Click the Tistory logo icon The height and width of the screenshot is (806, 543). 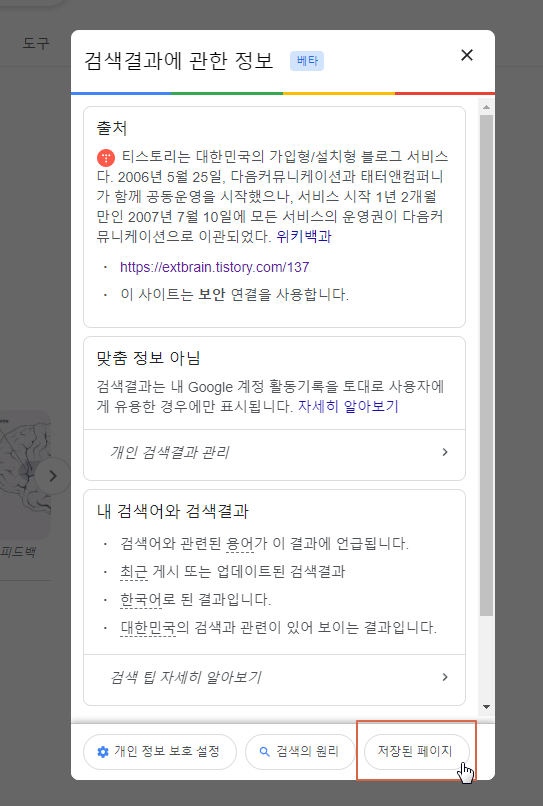106,157
